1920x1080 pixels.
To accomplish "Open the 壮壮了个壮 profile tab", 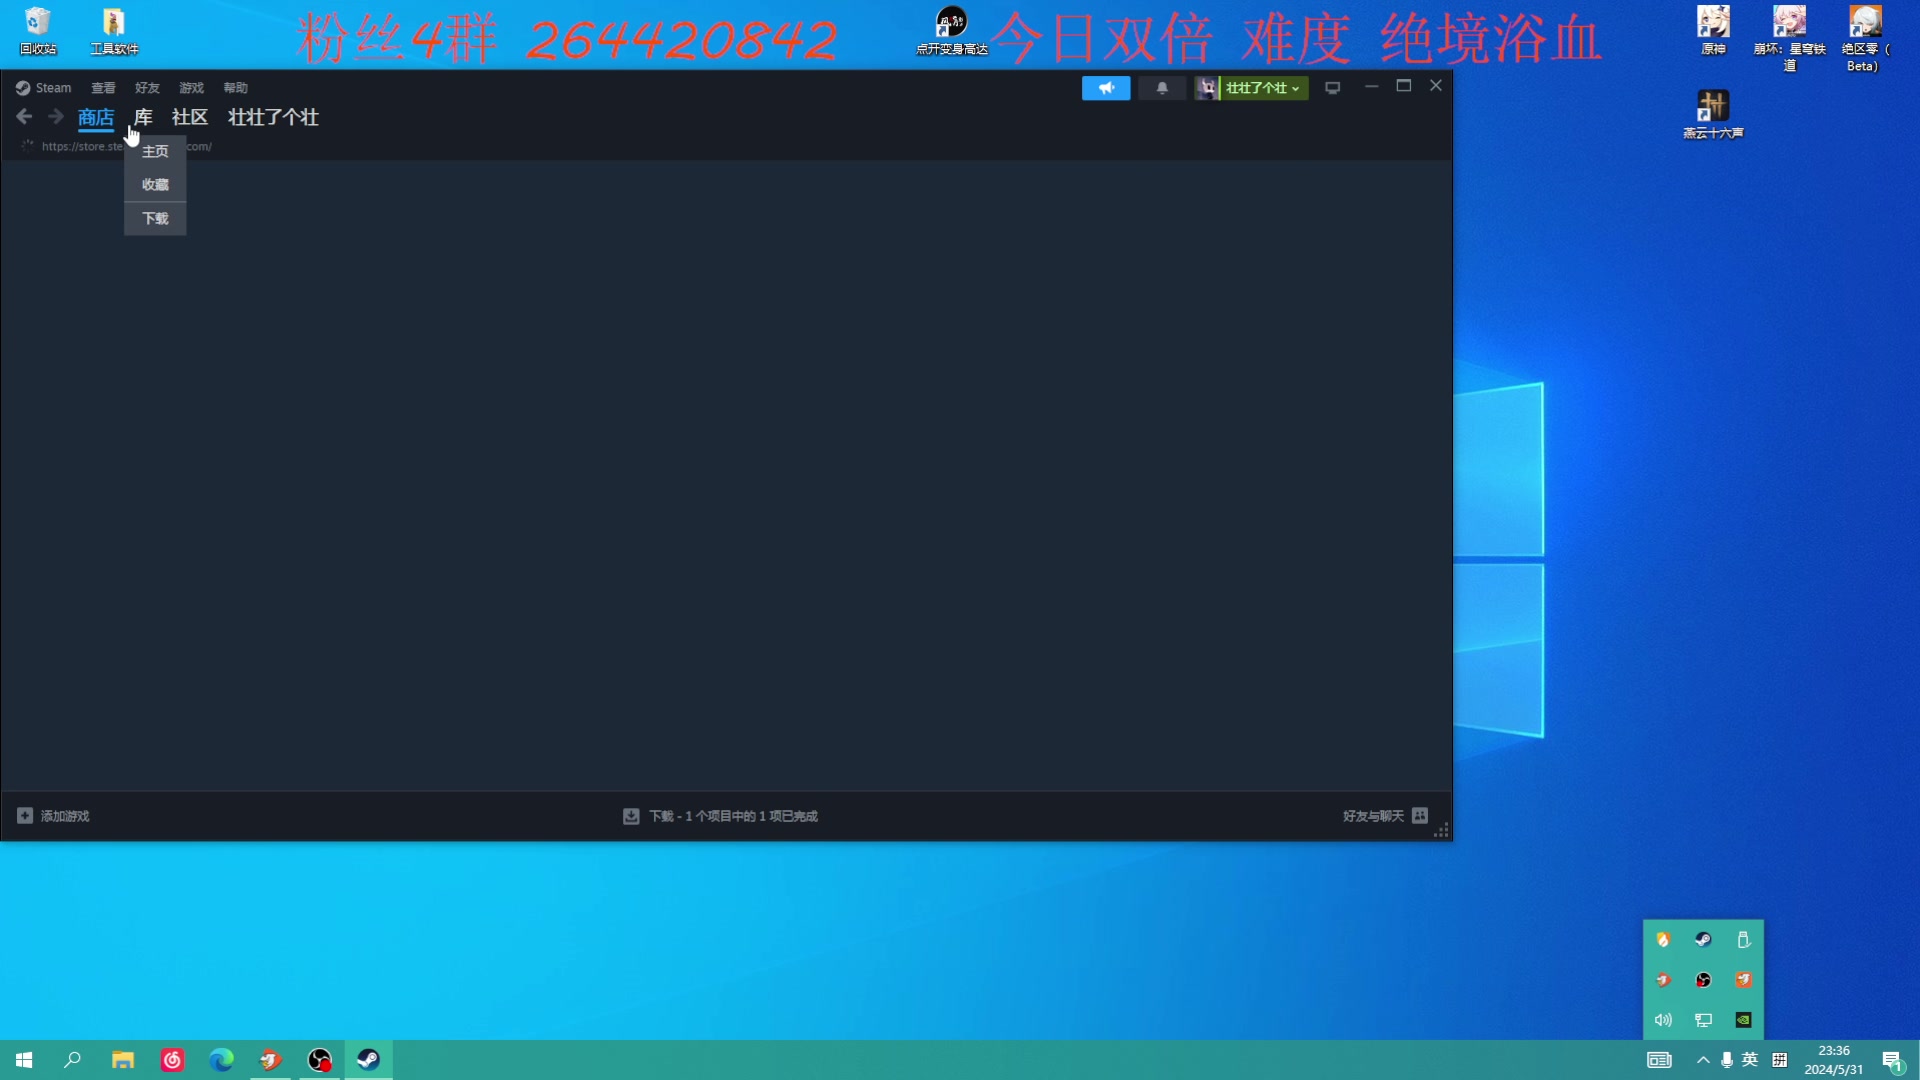I will point(273,118).
